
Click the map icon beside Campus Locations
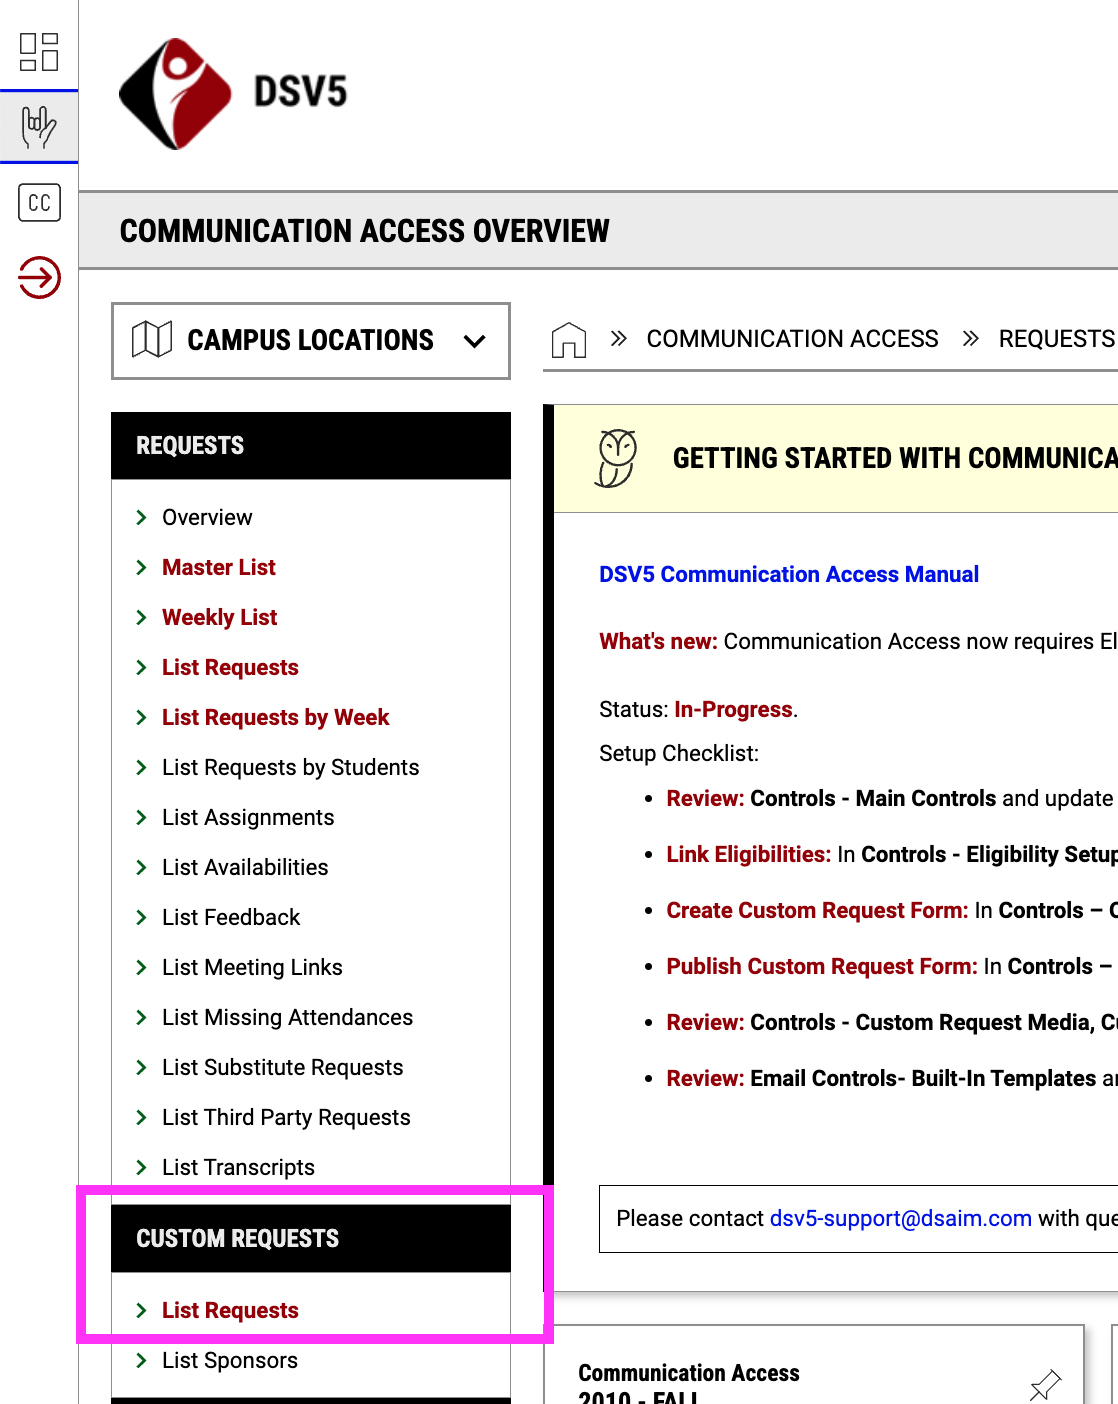coord(152,340)
